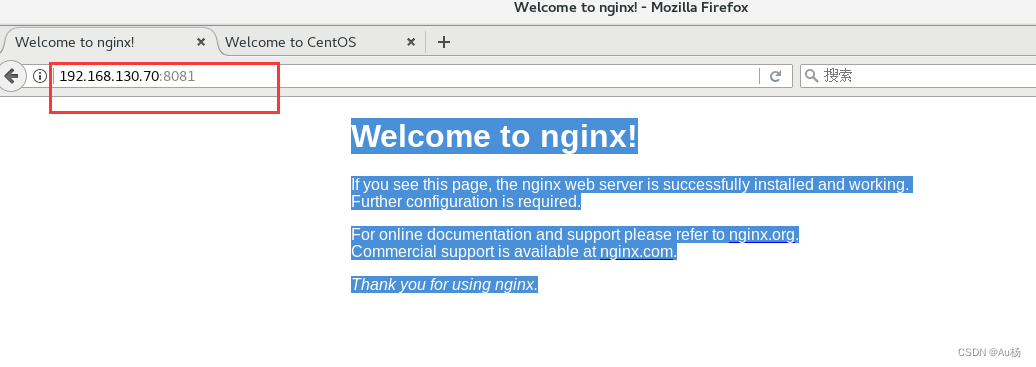Viewport: 1036px width, 367px height.
Task: Switch to the Welcome to CentOS tab
Action: (x=320, y=42)
